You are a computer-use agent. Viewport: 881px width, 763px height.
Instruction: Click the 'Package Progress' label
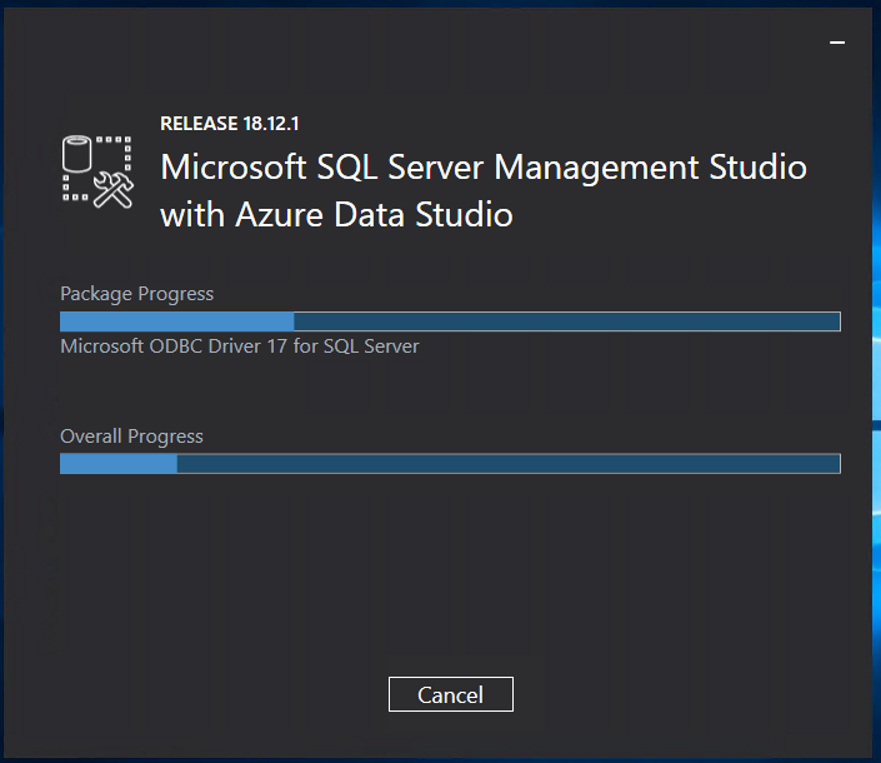pos(137,294)
